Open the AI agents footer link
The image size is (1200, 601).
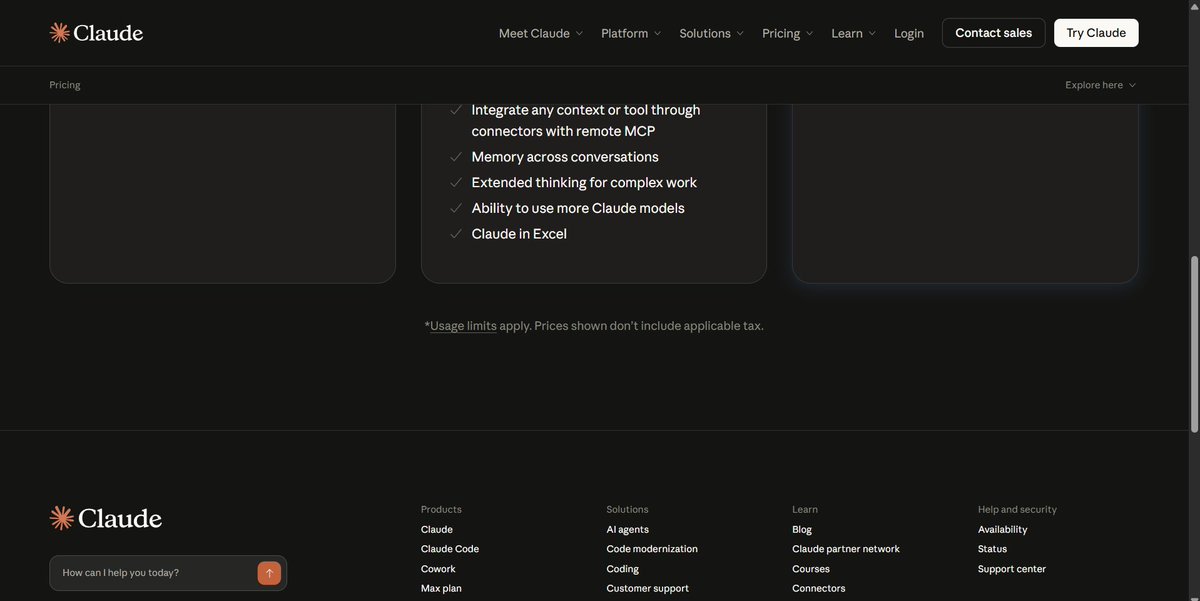coord(628,530)
